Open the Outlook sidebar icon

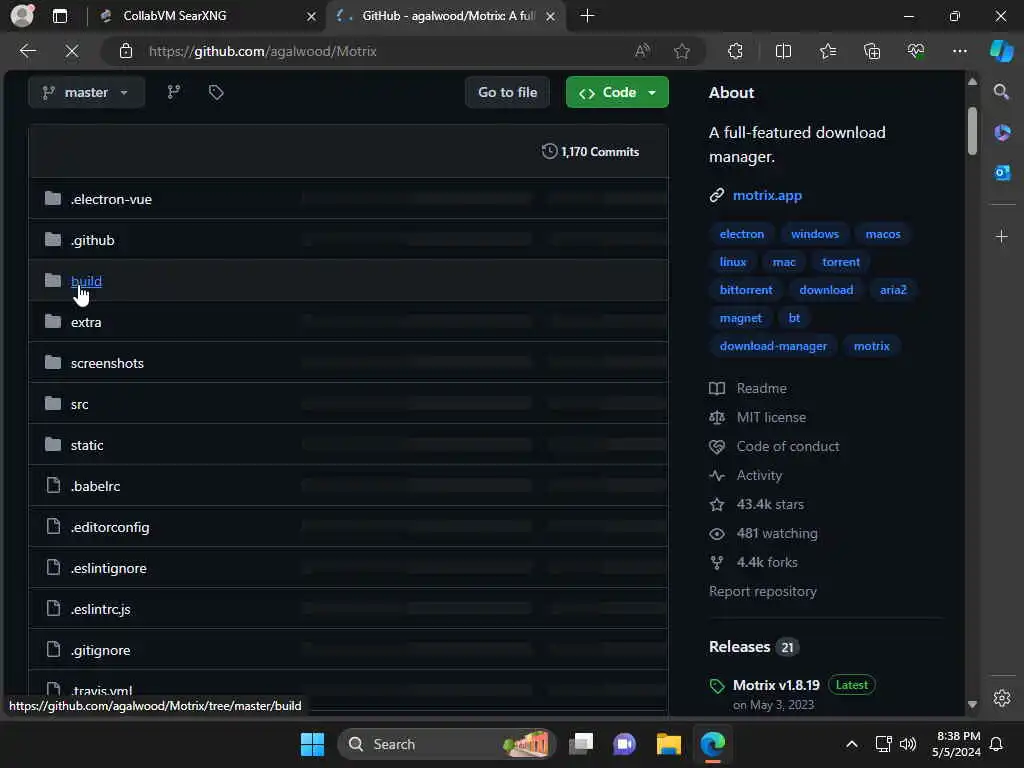coord(1002,173)
